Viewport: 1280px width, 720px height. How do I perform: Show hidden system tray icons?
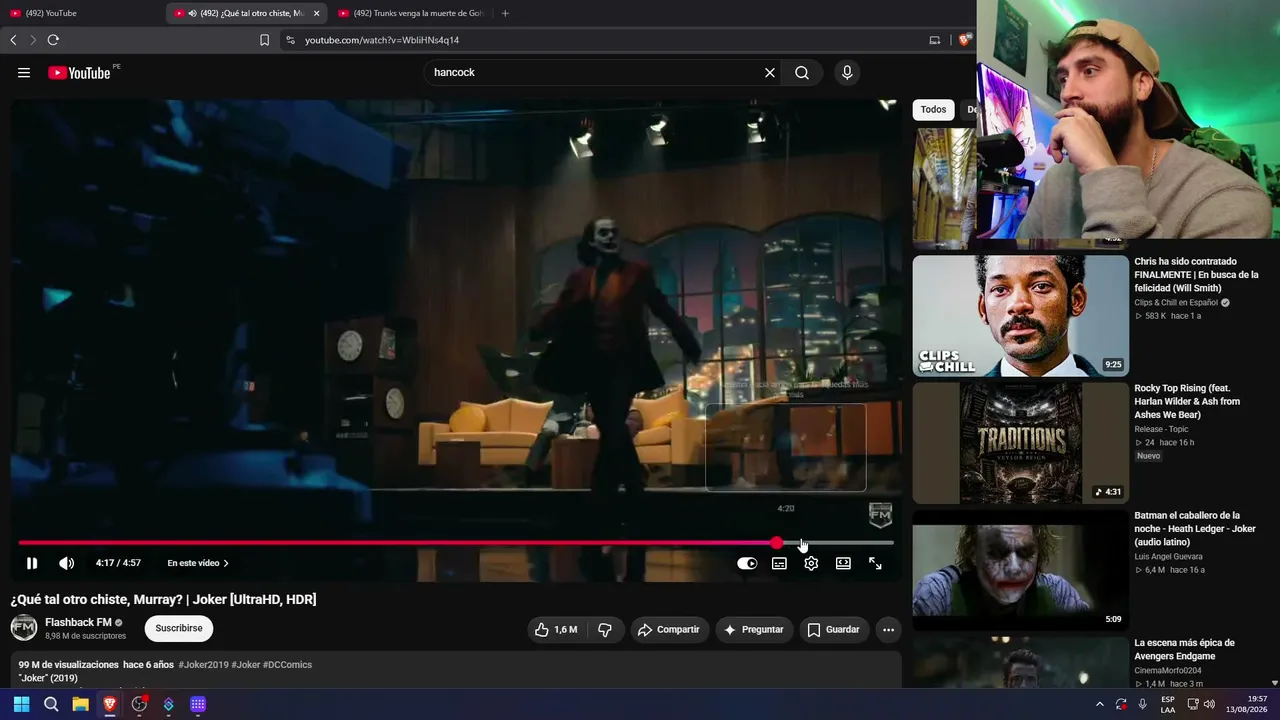[x=1100, y=704]
